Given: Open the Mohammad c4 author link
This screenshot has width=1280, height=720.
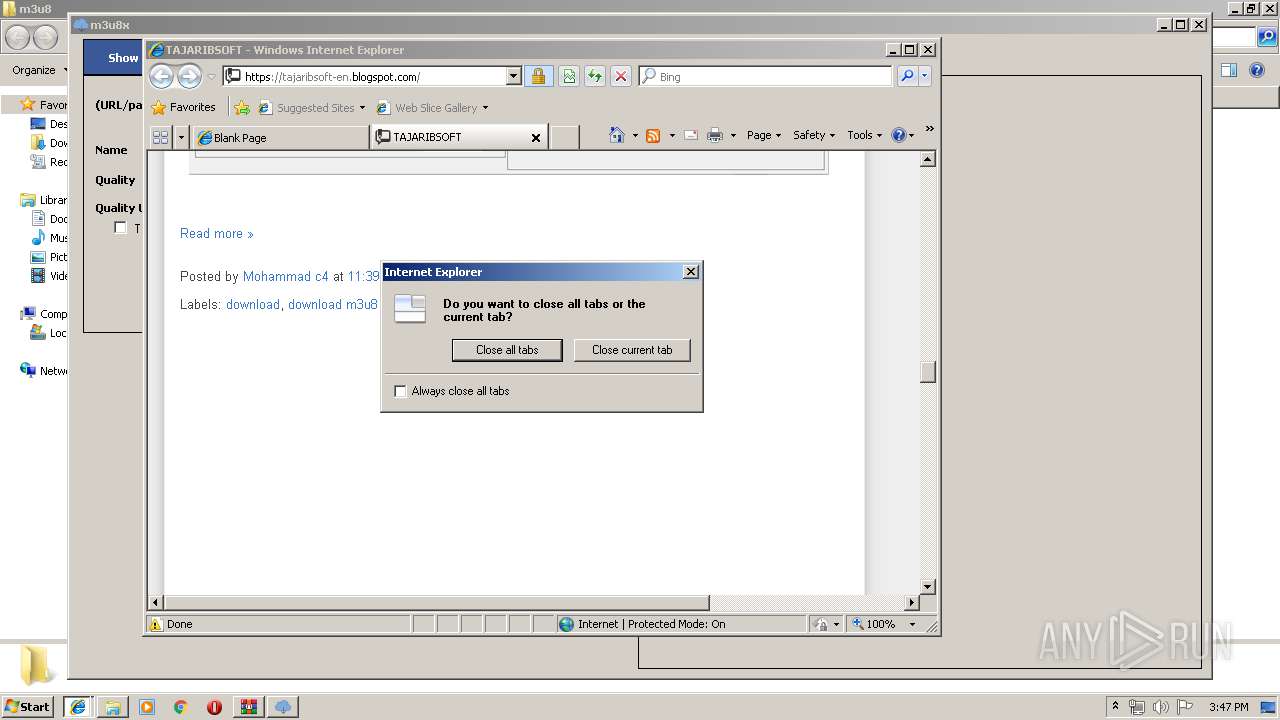Looking at the screenshot, I should coord(286,276).
